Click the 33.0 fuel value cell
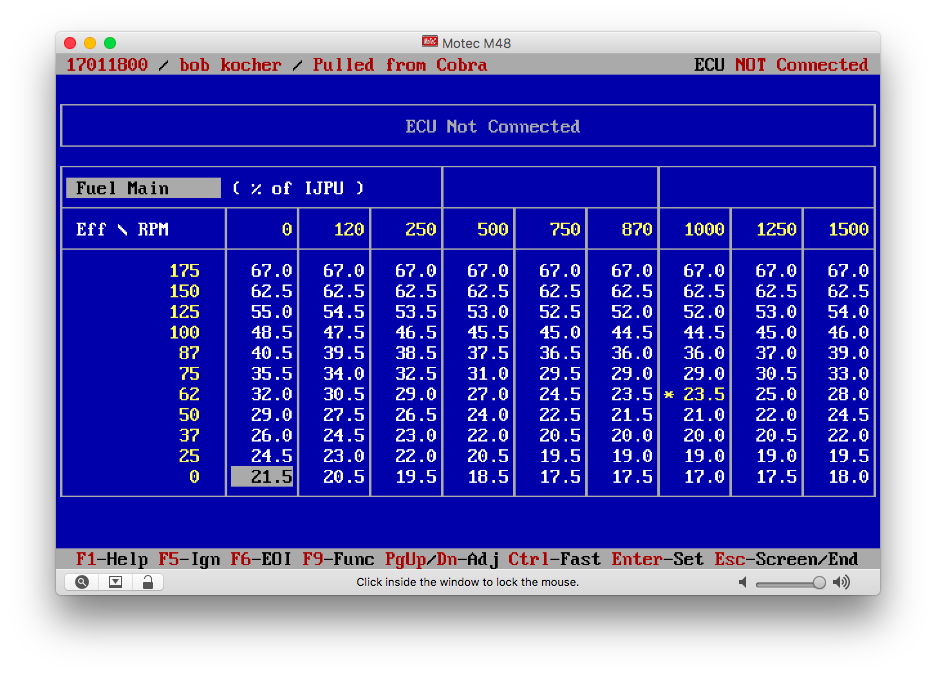The height and width of the screenshot is (675, 936). [x=848, y=374]
